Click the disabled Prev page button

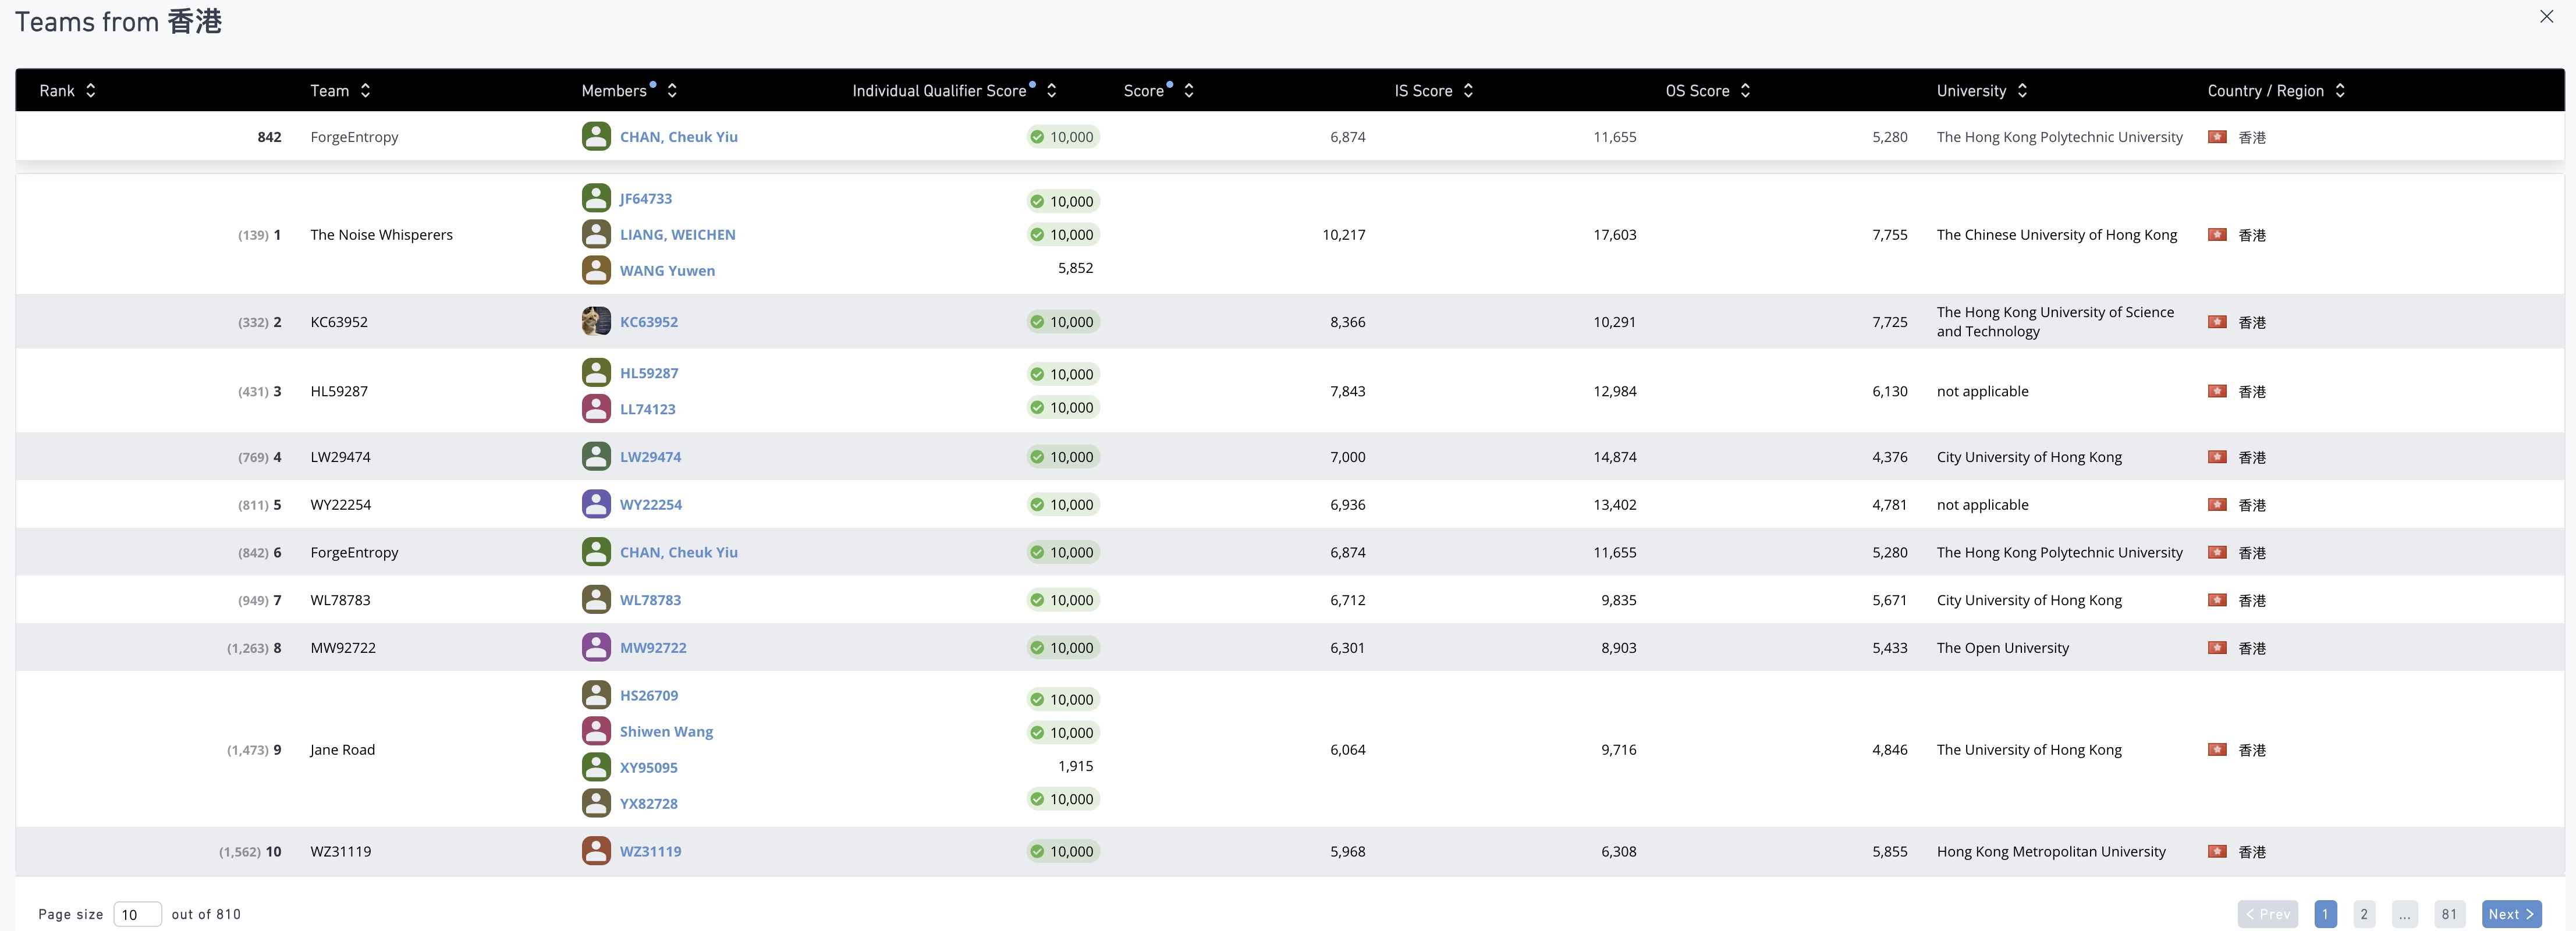pyautogui.click(x=2267, y=914)
